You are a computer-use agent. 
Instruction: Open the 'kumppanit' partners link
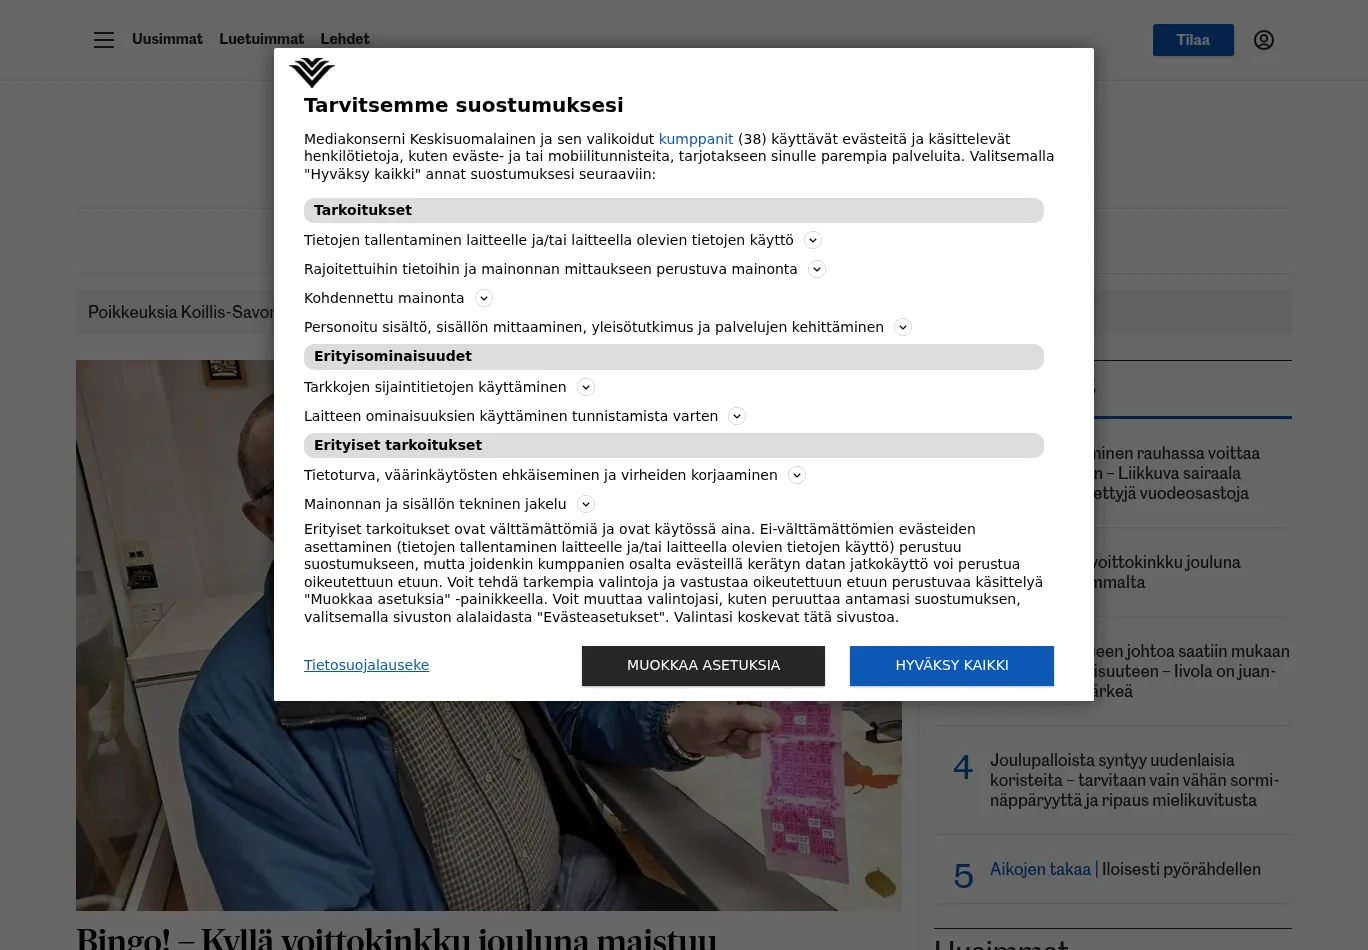pyautogui.click(x=696, y=139)
